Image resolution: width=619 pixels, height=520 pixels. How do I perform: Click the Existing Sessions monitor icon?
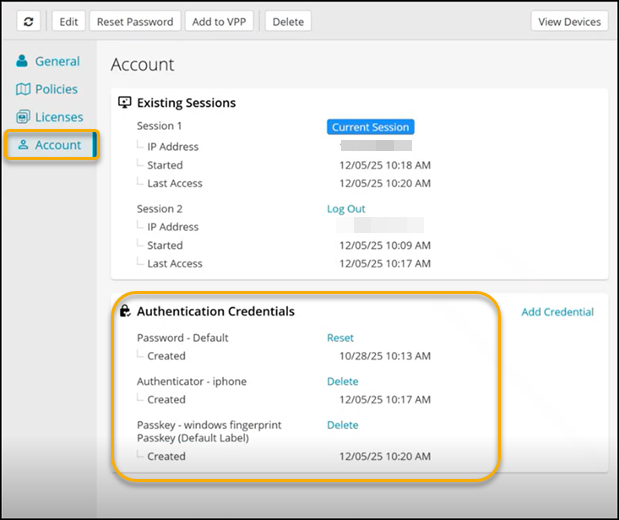(x=125, y=102)
